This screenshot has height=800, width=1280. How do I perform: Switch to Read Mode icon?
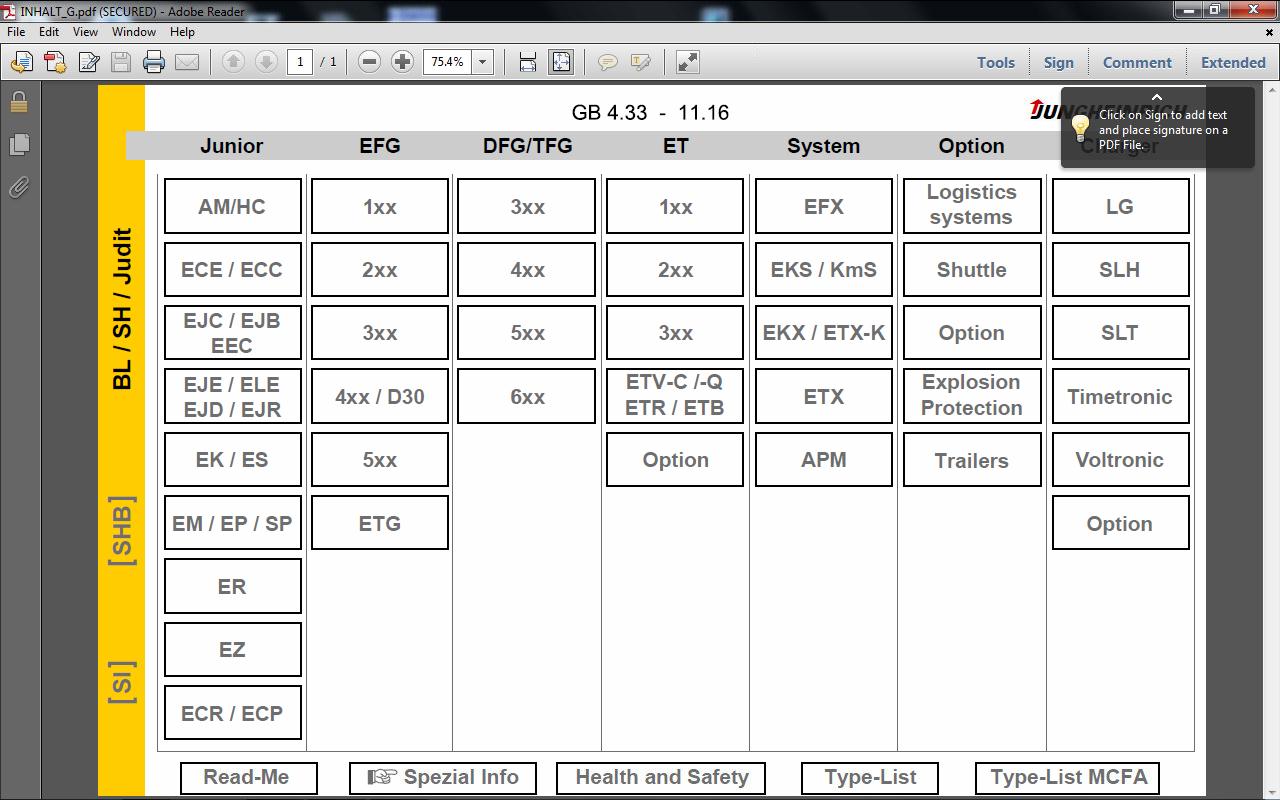pos(687,62)
